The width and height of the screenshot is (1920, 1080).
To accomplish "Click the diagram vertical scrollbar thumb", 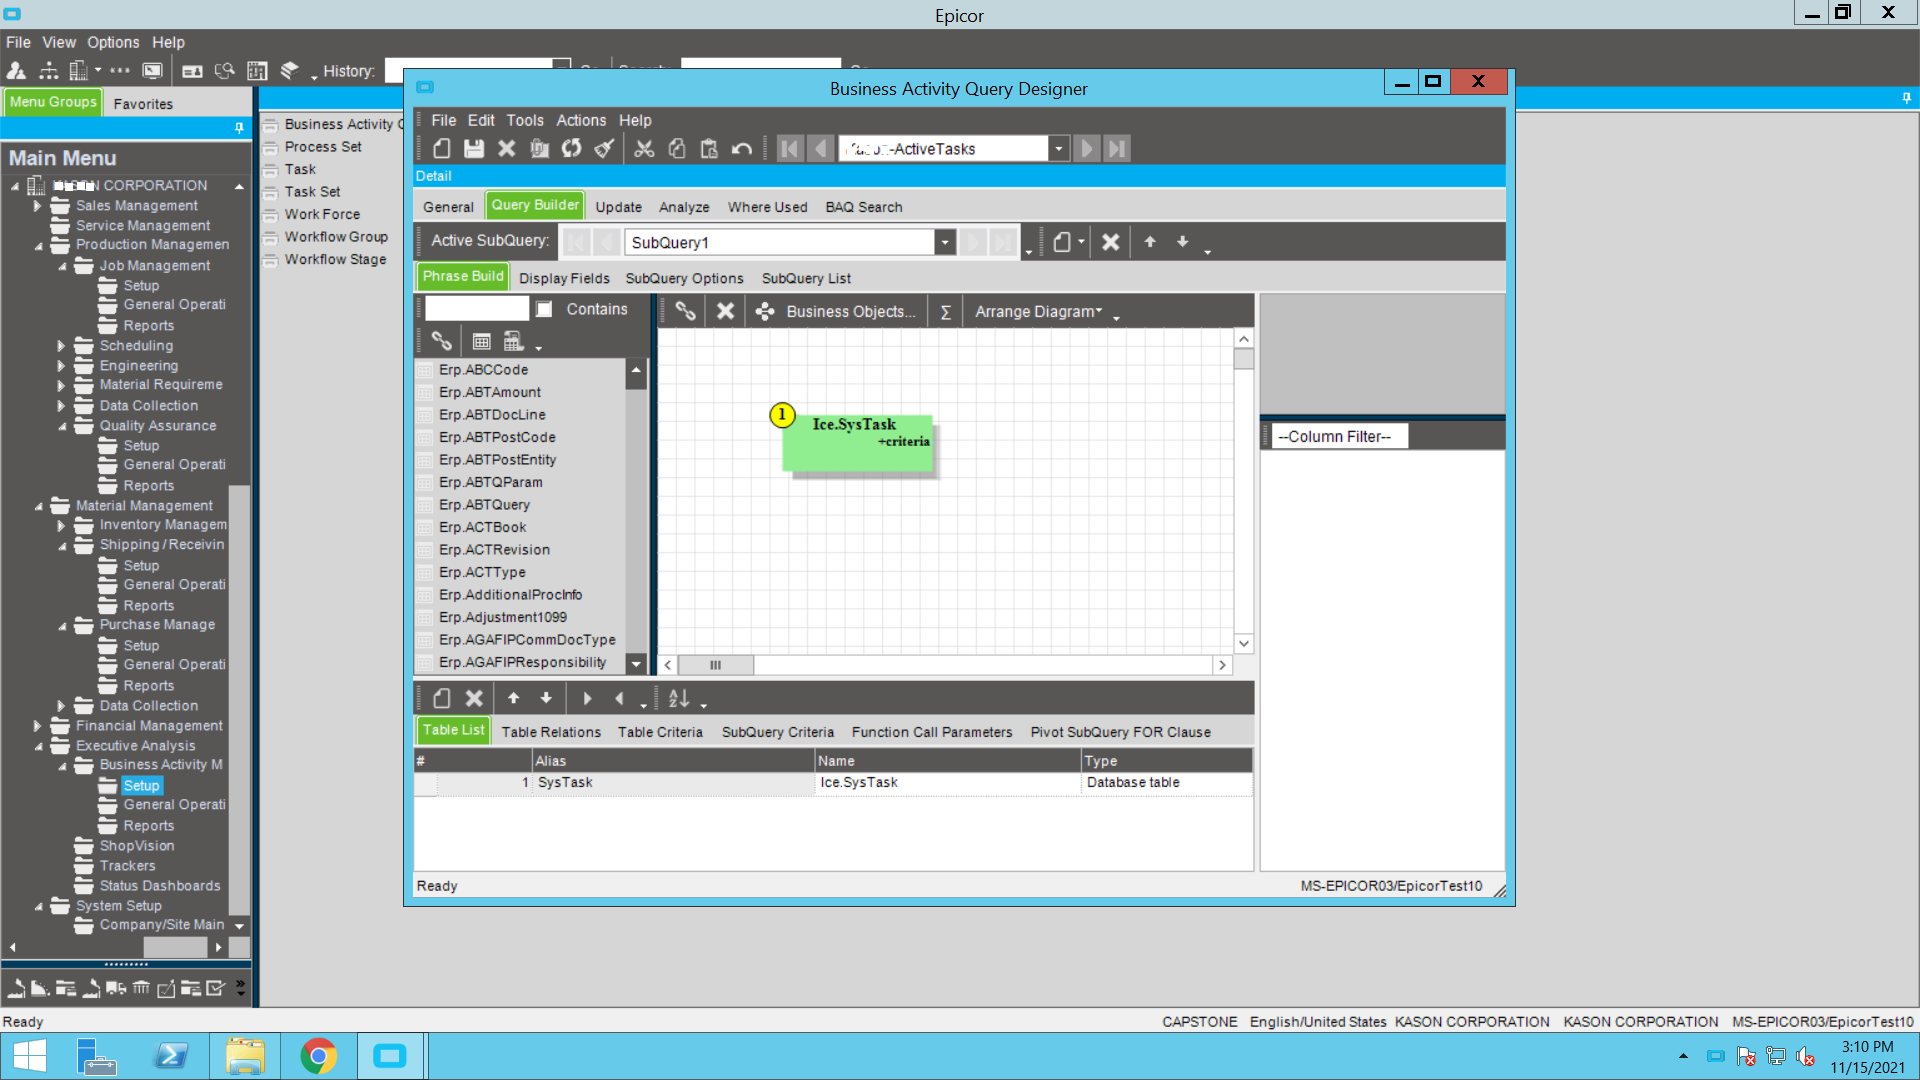I will tap(1244, 359).
